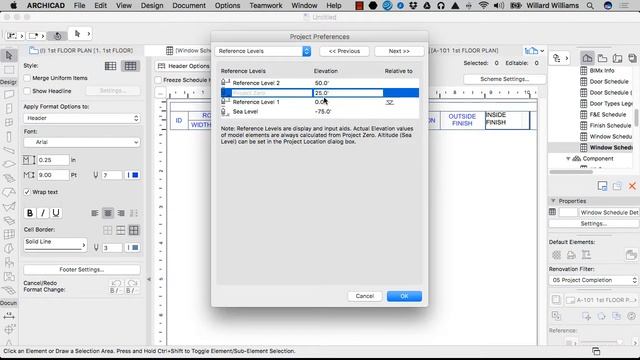Screen dimensions: 640x360
Task: Open Spotlight search in the menu bar
Action: tap(590, 6)
